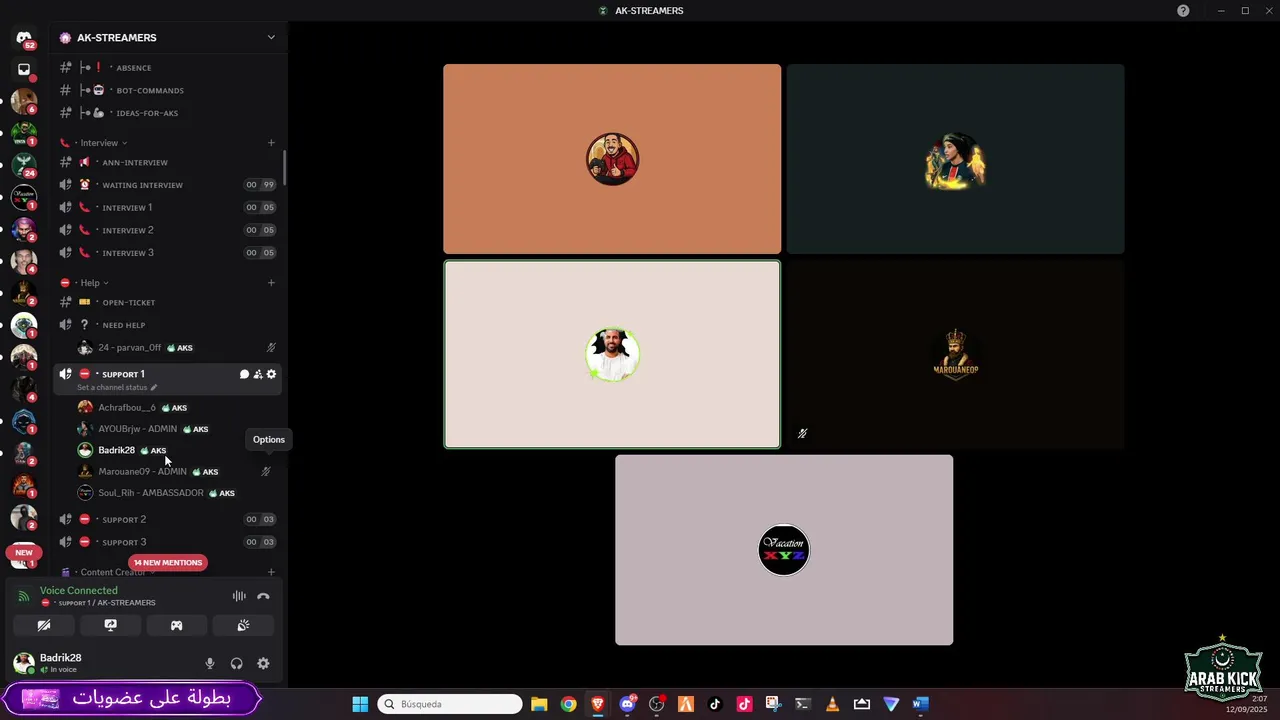The image size is (1280, 720).
Task: Open ideas-for-aks channel
Action: point(167,113)
